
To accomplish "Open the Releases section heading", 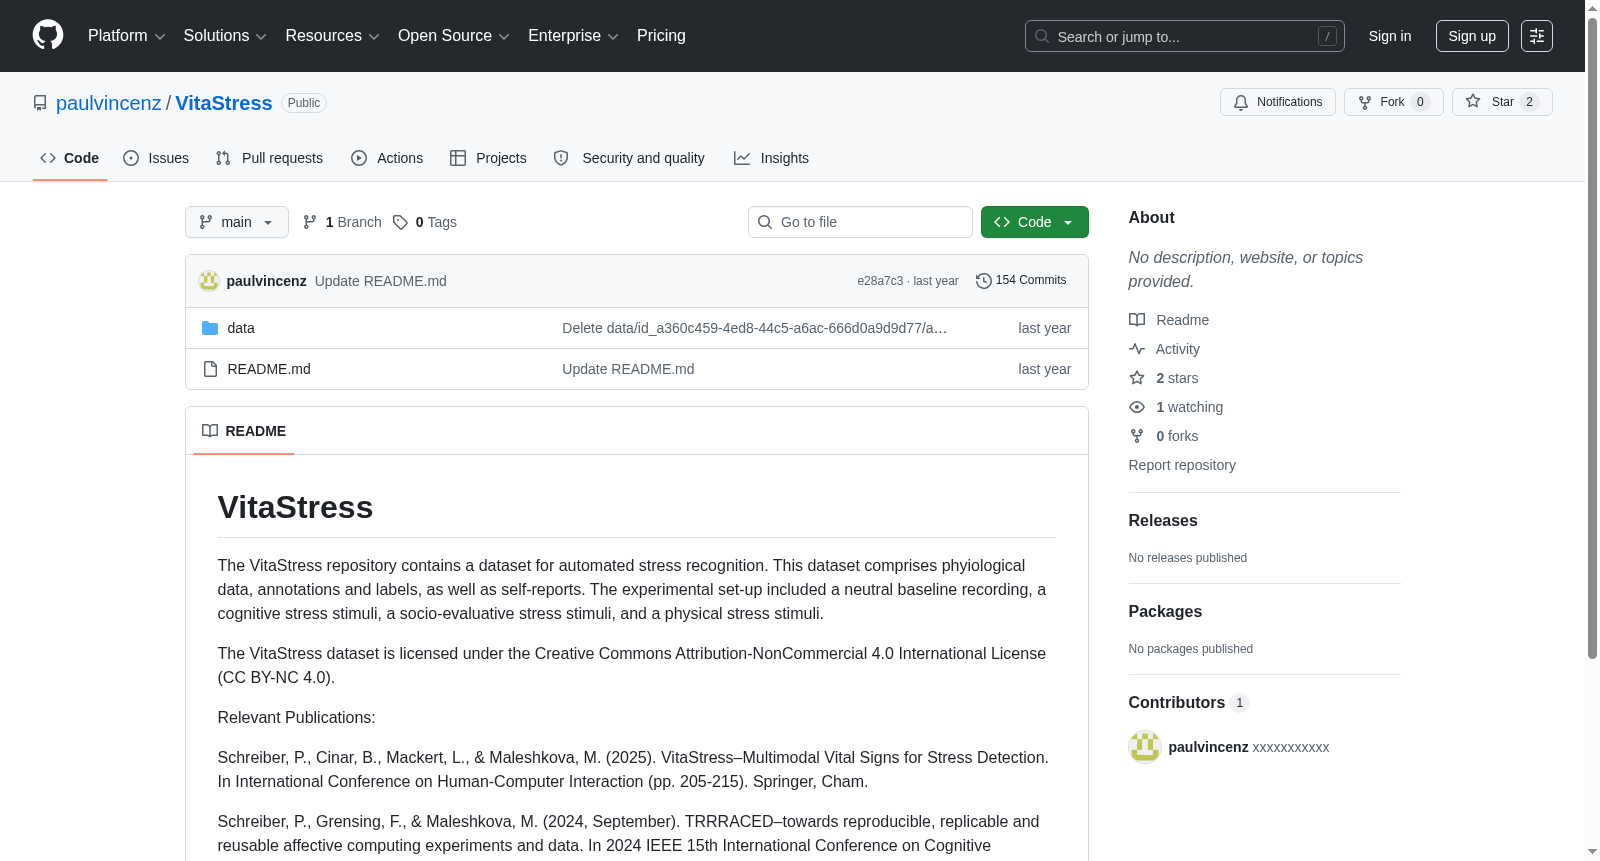I will (x=1163, y=521).
